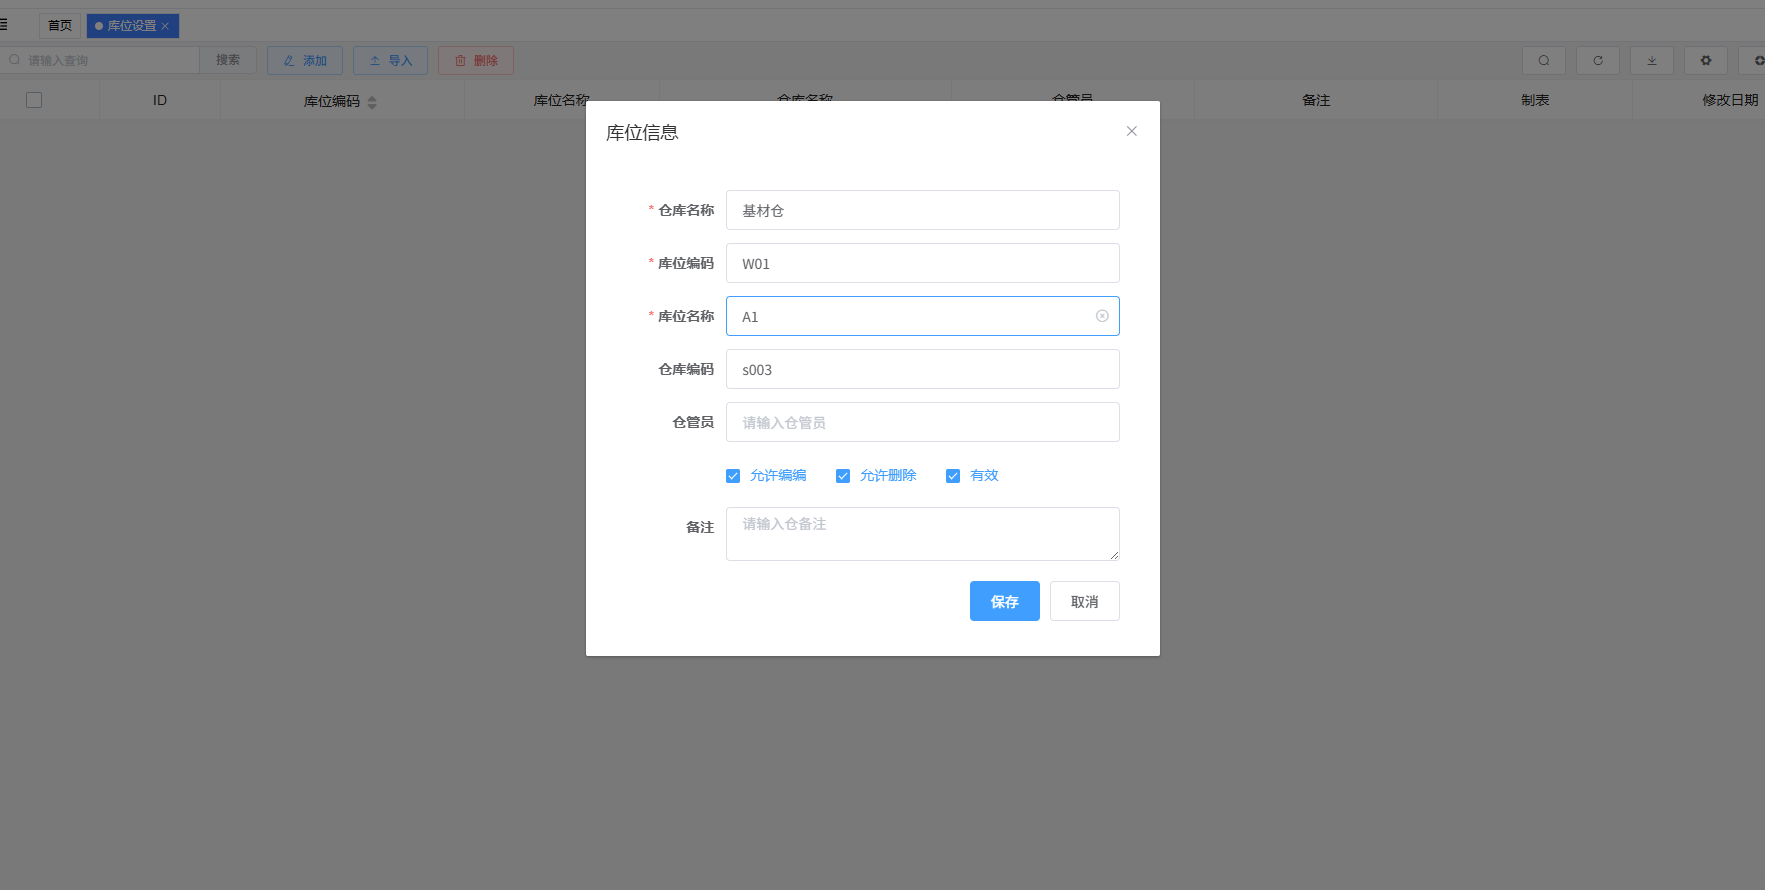Open the gear settings icon button
The image size is (1765, 890).
click(1705, 61)
